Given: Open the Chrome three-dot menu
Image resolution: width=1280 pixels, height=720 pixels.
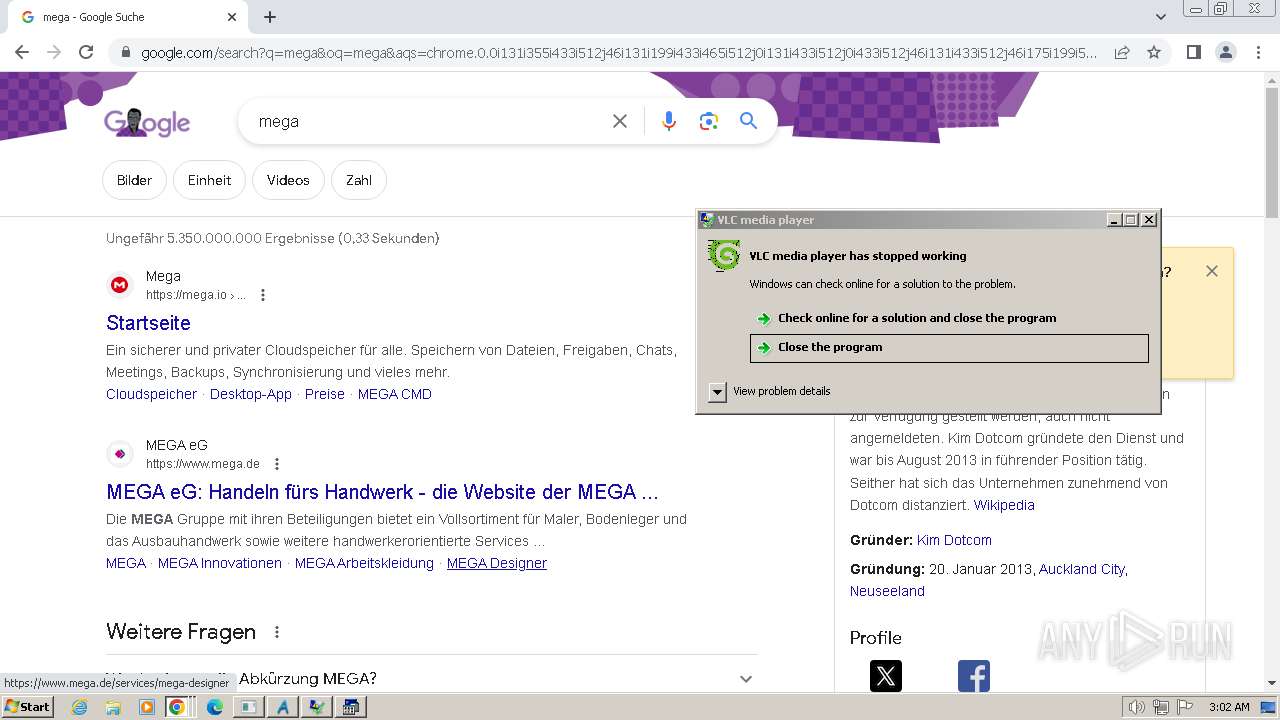Looking at the screenshot, I should coord(1258,52).
